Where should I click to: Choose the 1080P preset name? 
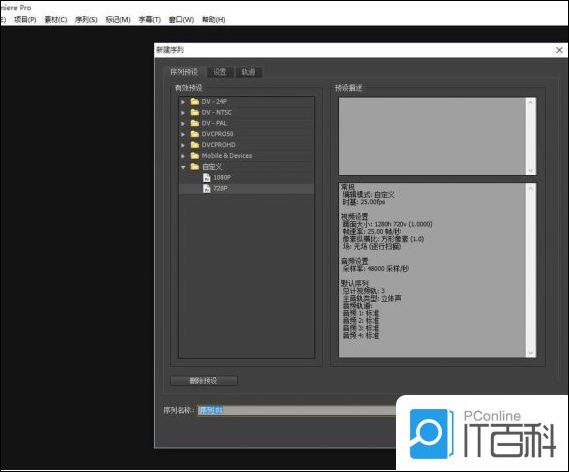tap(222, 177)
